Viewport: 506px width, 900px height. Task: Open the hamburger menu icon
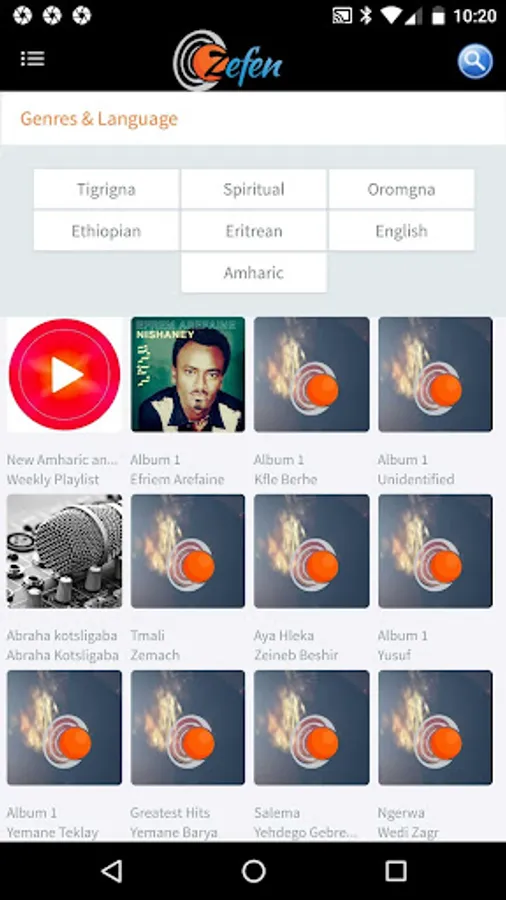[x=33, y=59]
